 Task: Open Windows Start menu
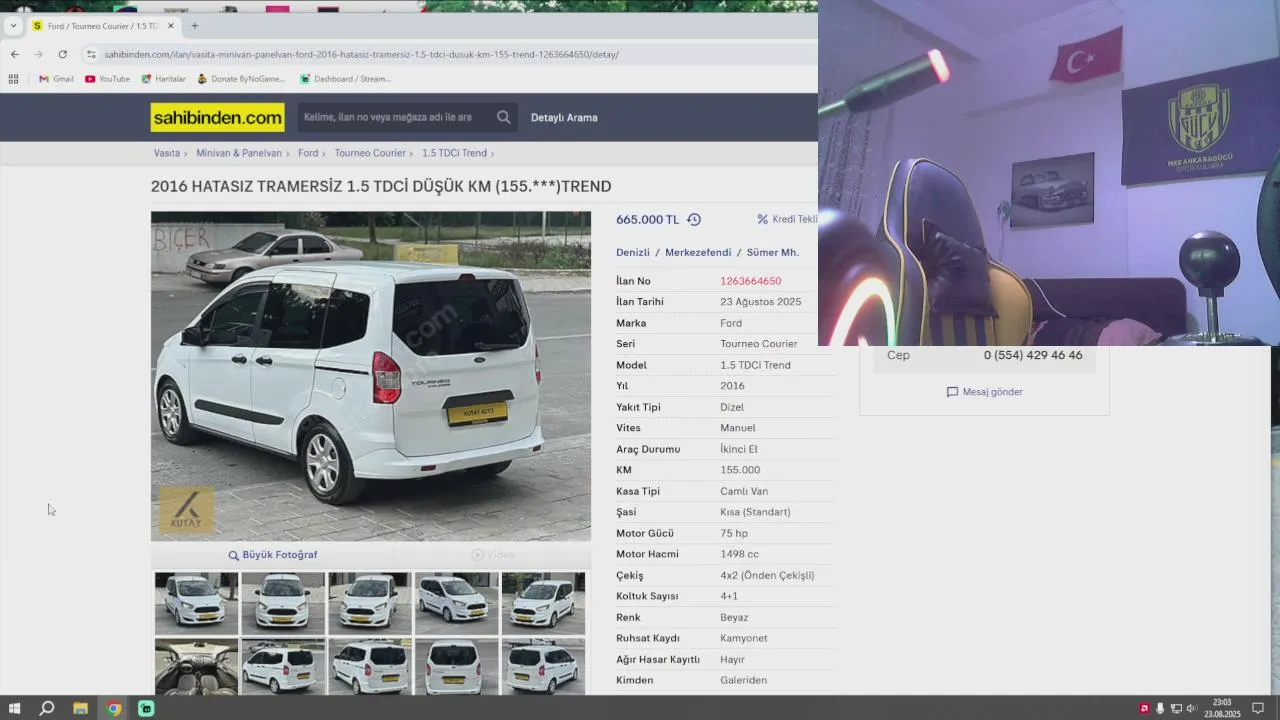14,708
